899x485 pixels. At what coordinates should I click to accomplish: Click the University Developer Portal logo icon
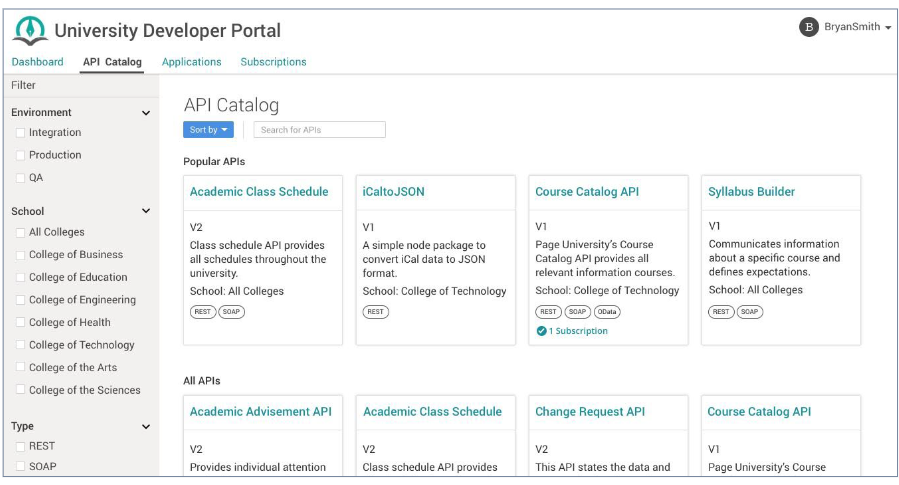click(30, 30)
